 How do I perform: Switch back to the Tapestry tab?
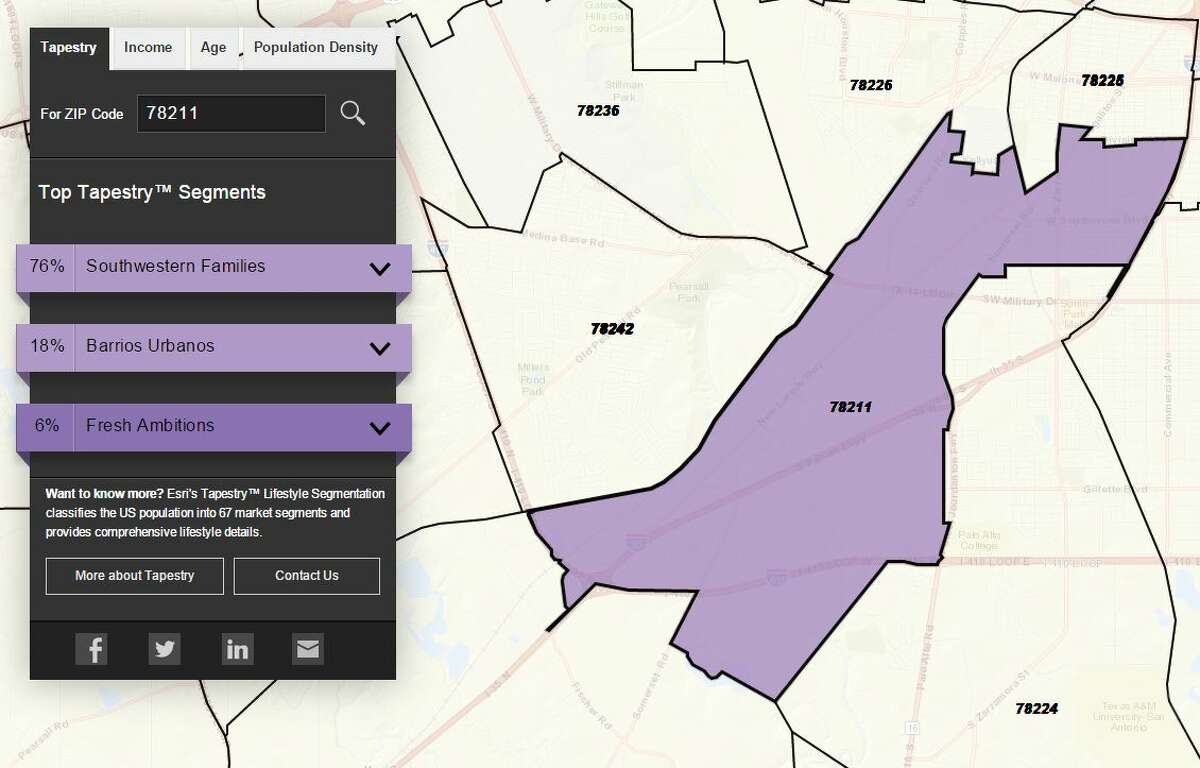pyautogui.click(x=68, y=47)
